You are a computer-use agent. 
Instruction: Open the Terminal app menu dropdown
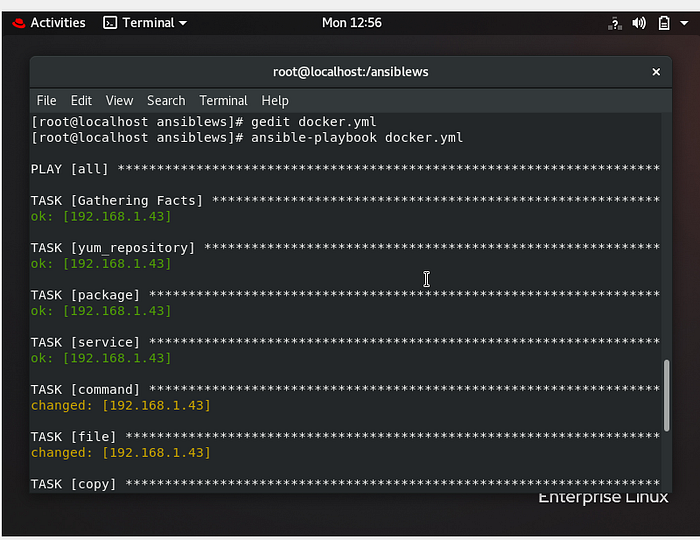click(x=145, y=23)
